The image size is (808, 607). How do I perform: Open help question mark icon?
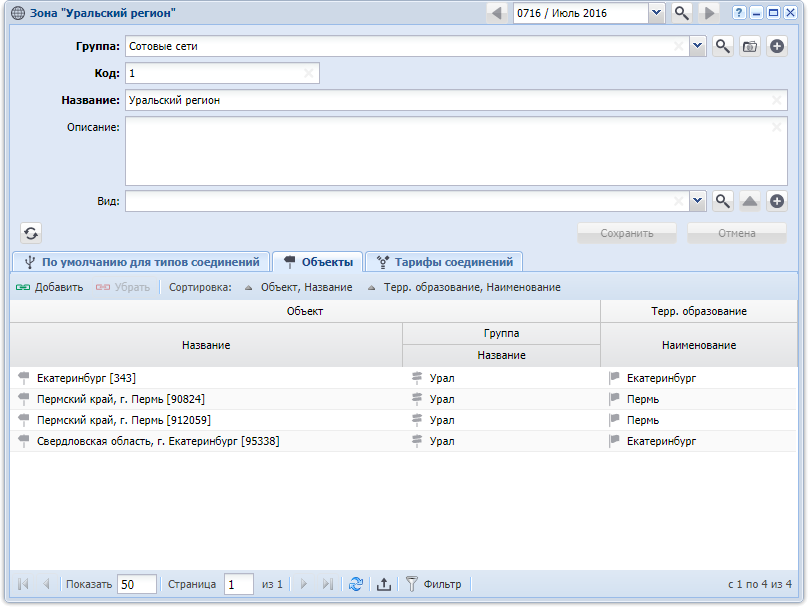point(739,13)
